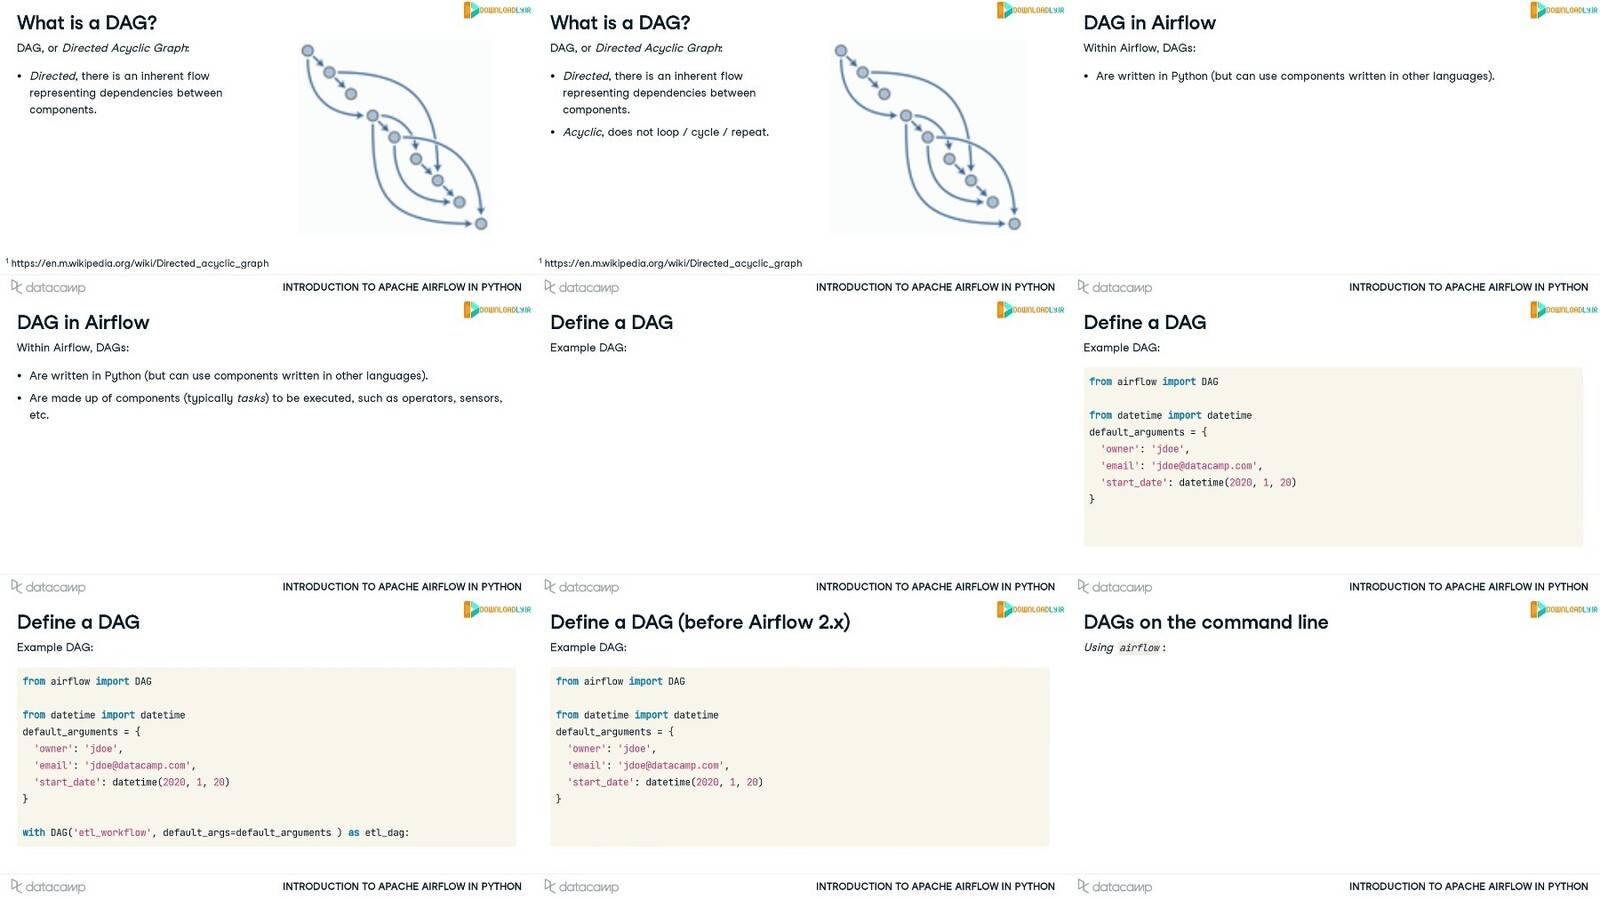Click the 'Using airflow:' subtitle text
This screenshot has height=899, width=1600.
click(x=1125, y=647)
